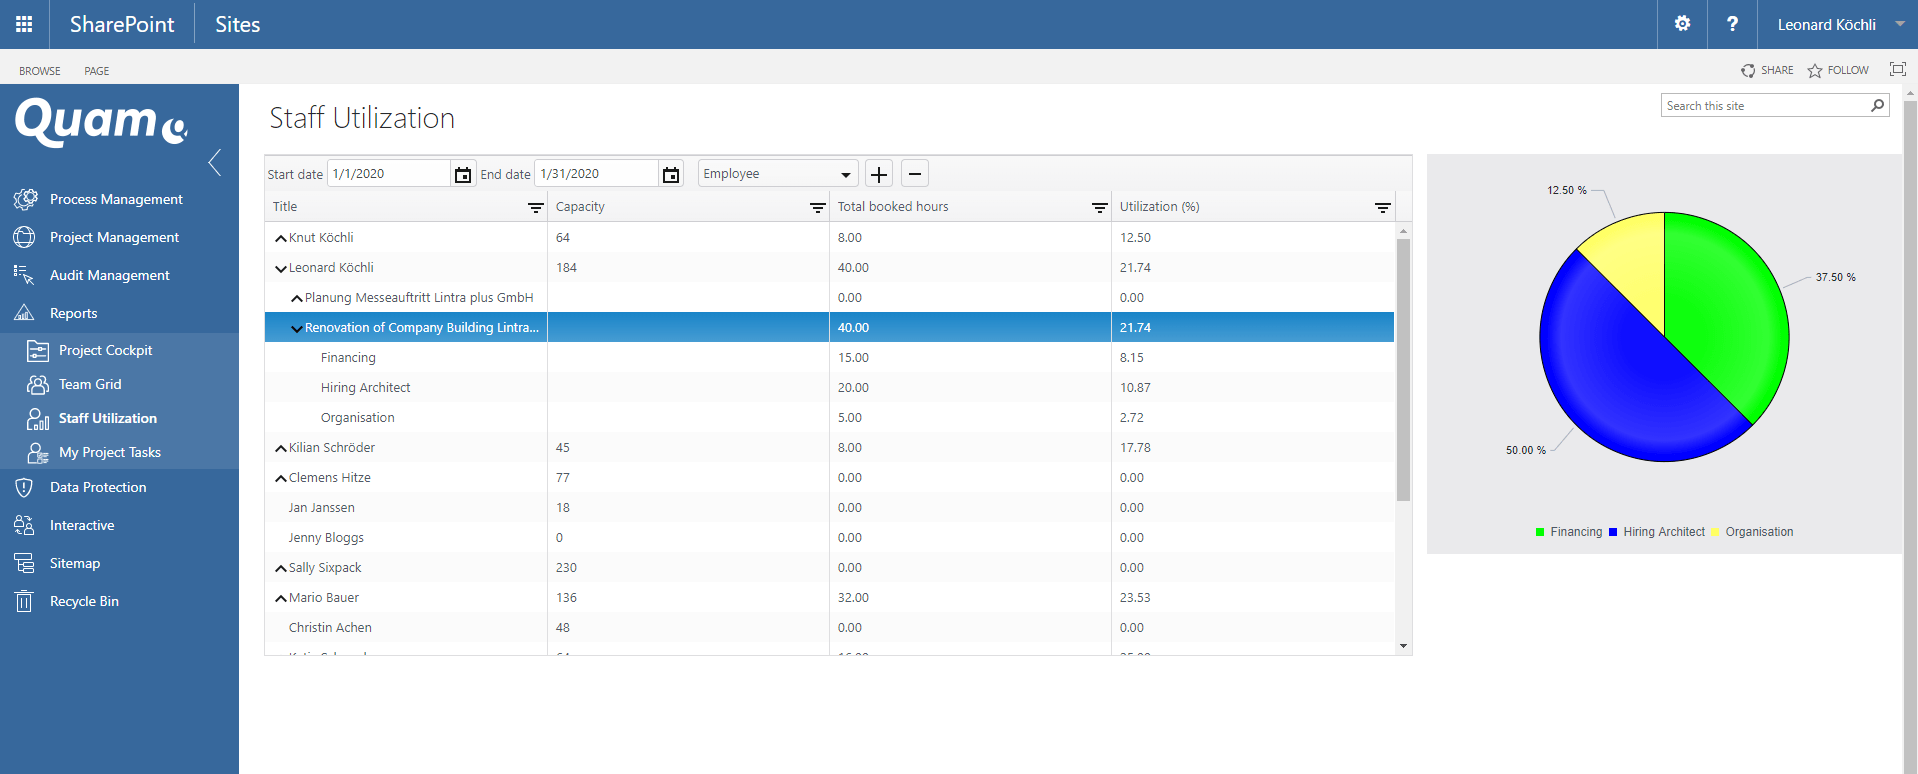
Task: Toggle focus on content mode icon
Action: tap(1897, 70)
